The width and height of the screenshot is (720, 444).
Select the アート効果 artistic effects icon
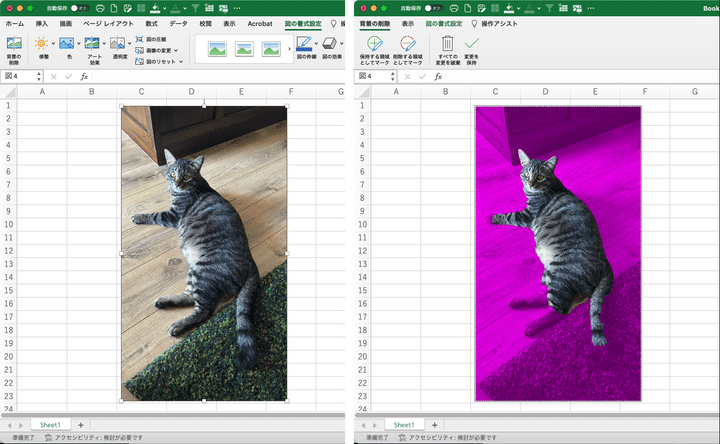[x=92, y=43]
